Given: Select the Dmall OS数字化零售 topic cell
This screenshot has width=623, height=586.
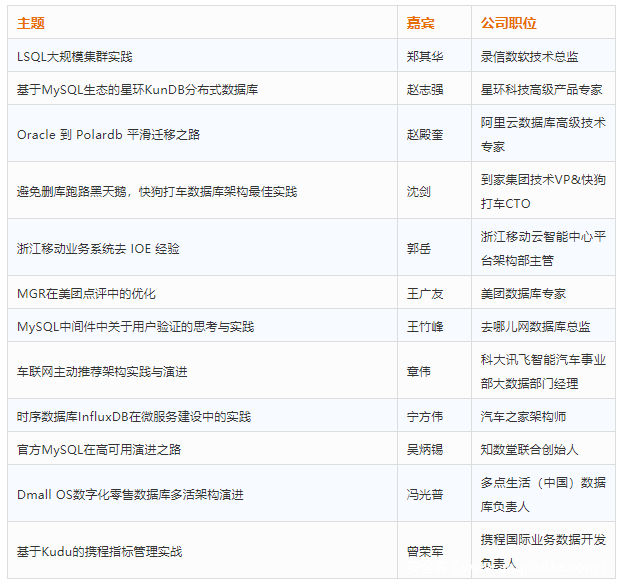Looking at the screenshot, I should tap(130, 494).
